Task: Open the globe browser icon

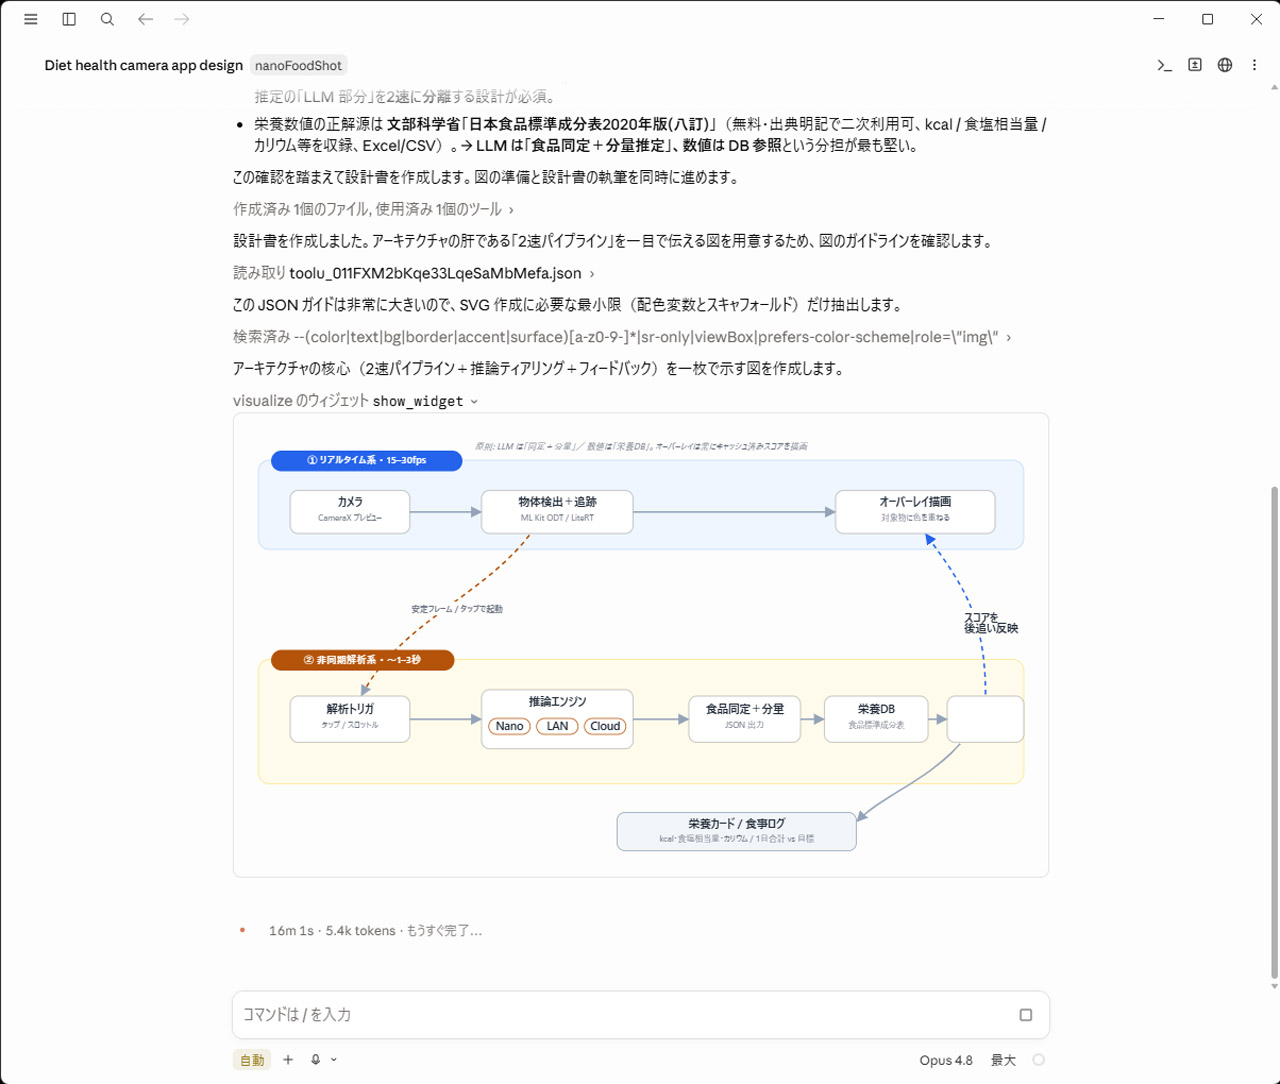Action: (x=1225, y=65)
